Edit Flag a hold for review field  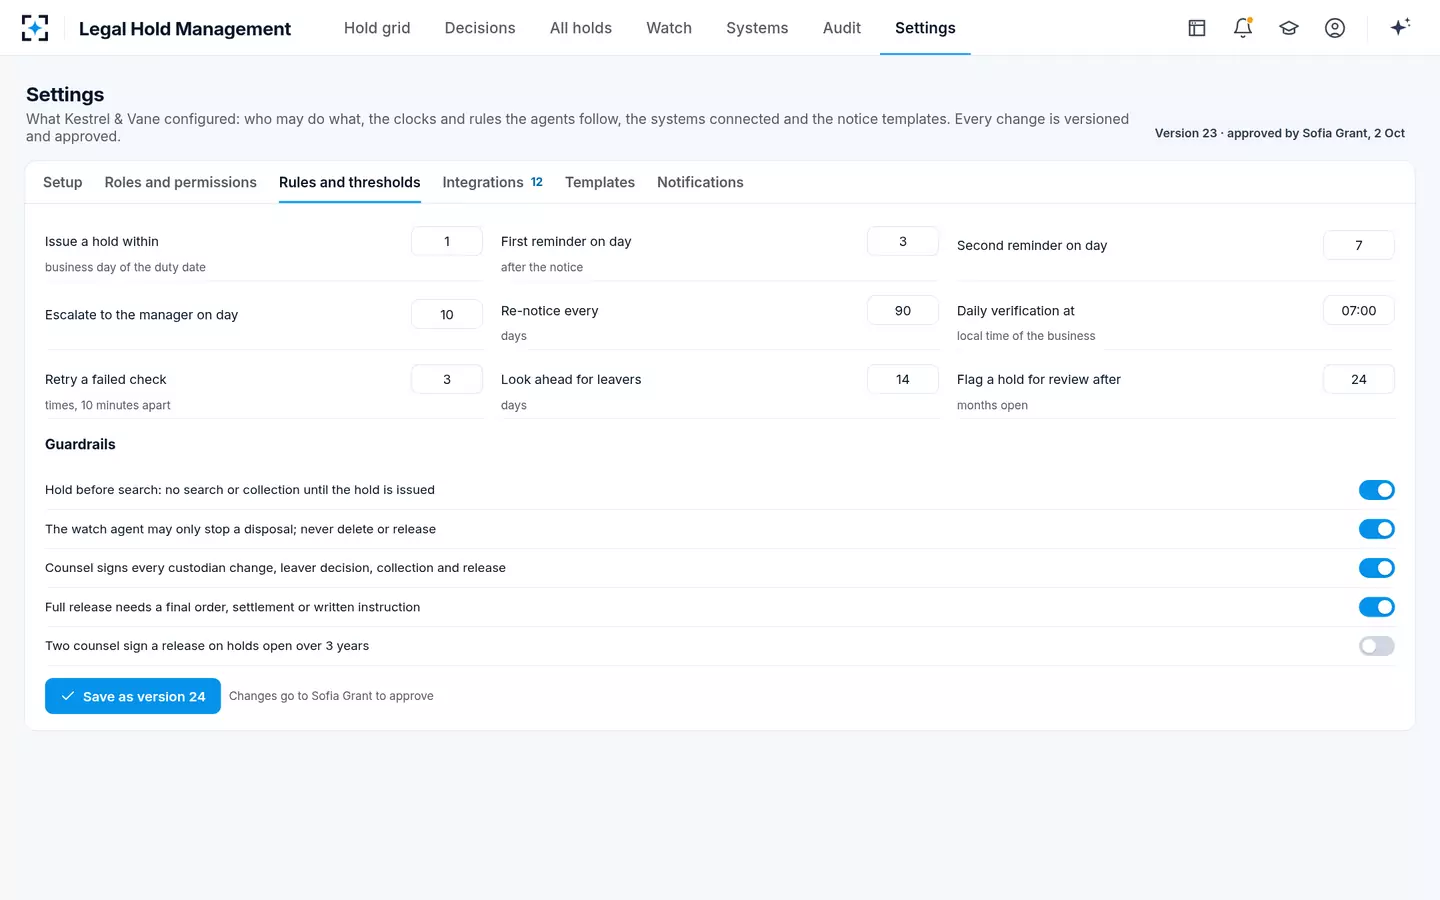[x=1359, y=379]
